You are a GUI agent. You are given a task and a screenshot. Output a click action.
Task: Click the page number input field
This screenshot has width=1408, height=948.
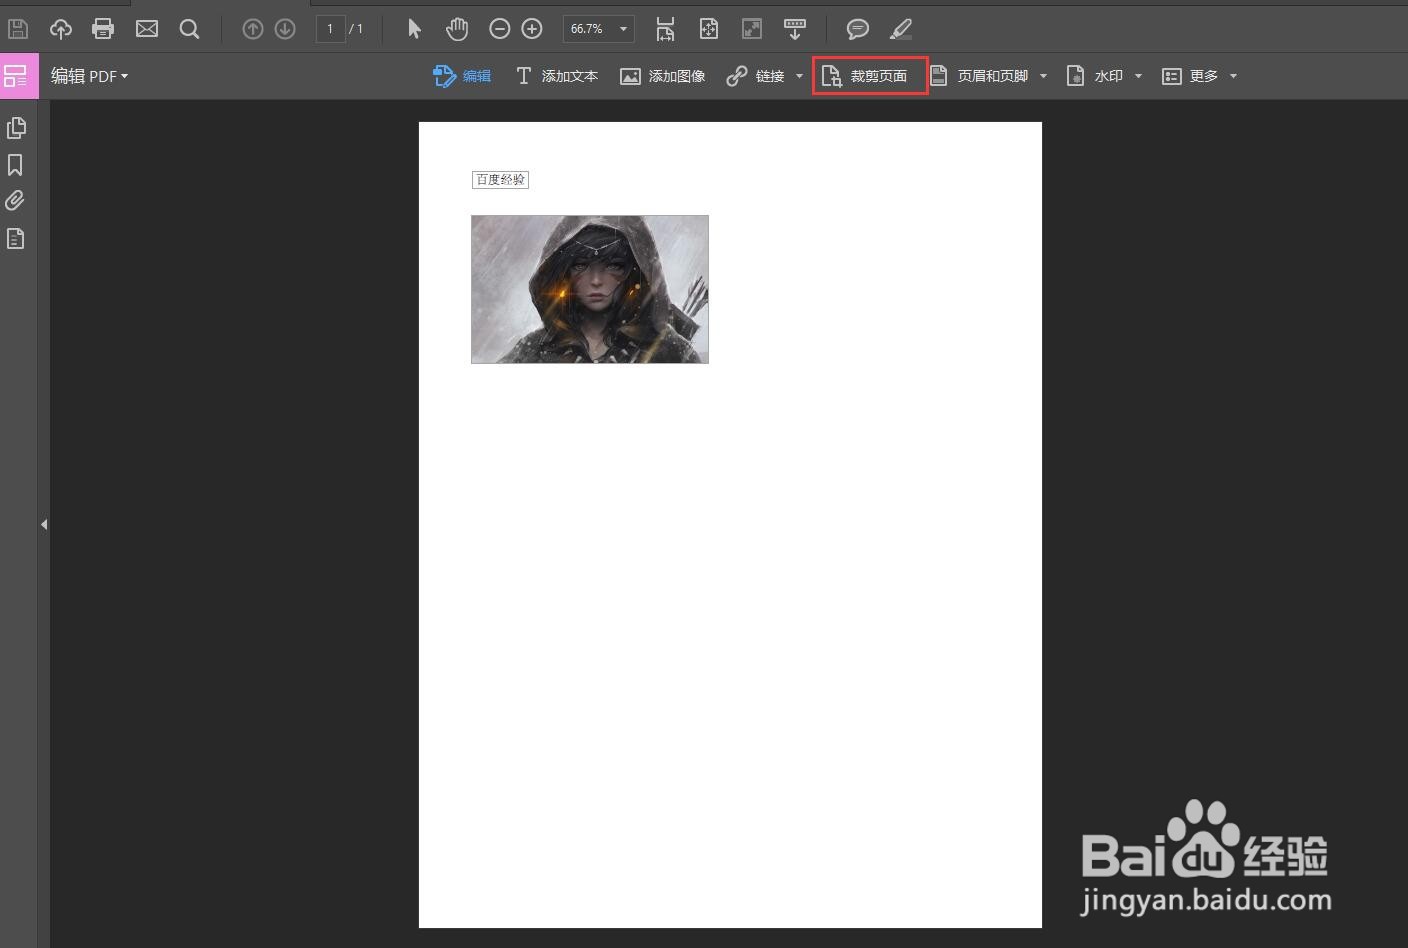[x=330, y=29]
